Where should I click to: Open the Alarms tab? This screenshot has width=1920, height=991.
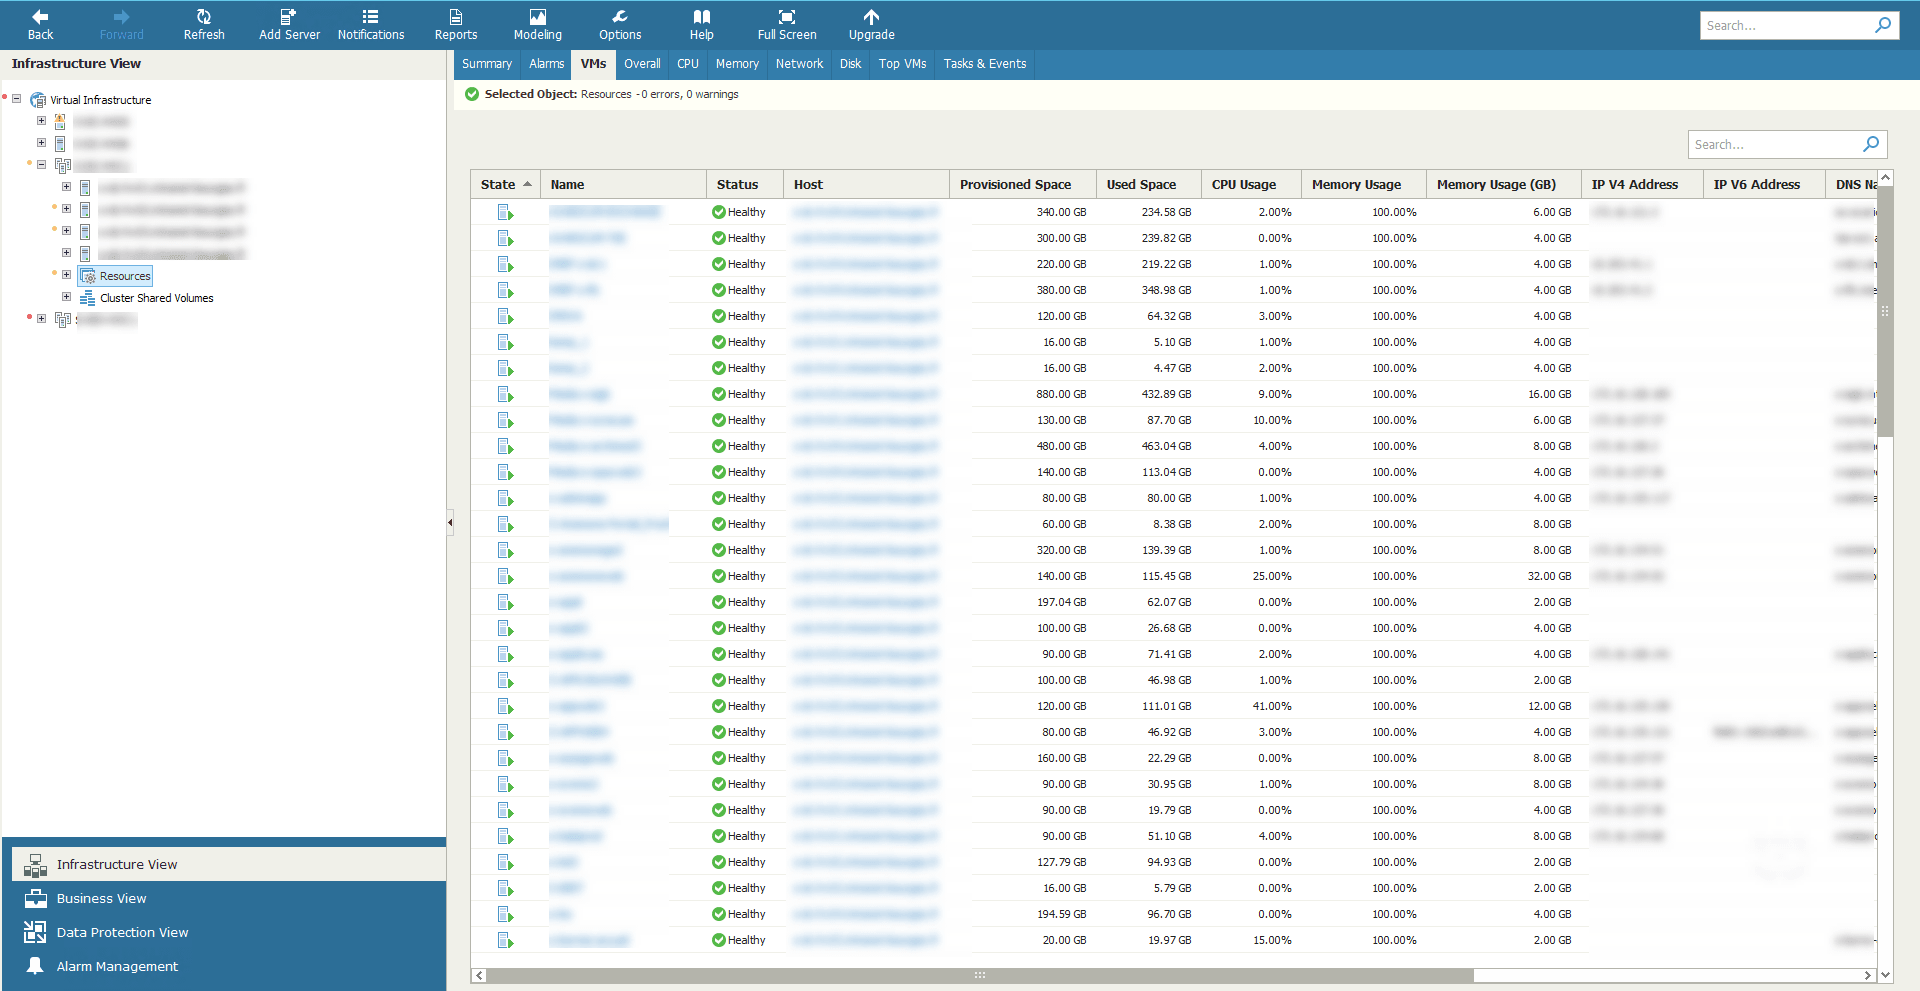[547, 64]
